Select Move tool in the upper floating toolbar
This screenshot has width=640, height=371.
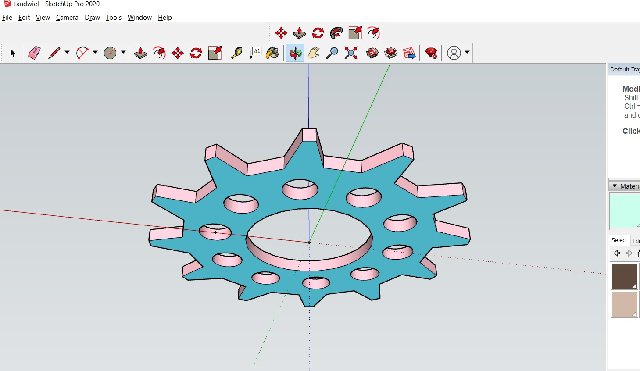click(x=281, y=33)
